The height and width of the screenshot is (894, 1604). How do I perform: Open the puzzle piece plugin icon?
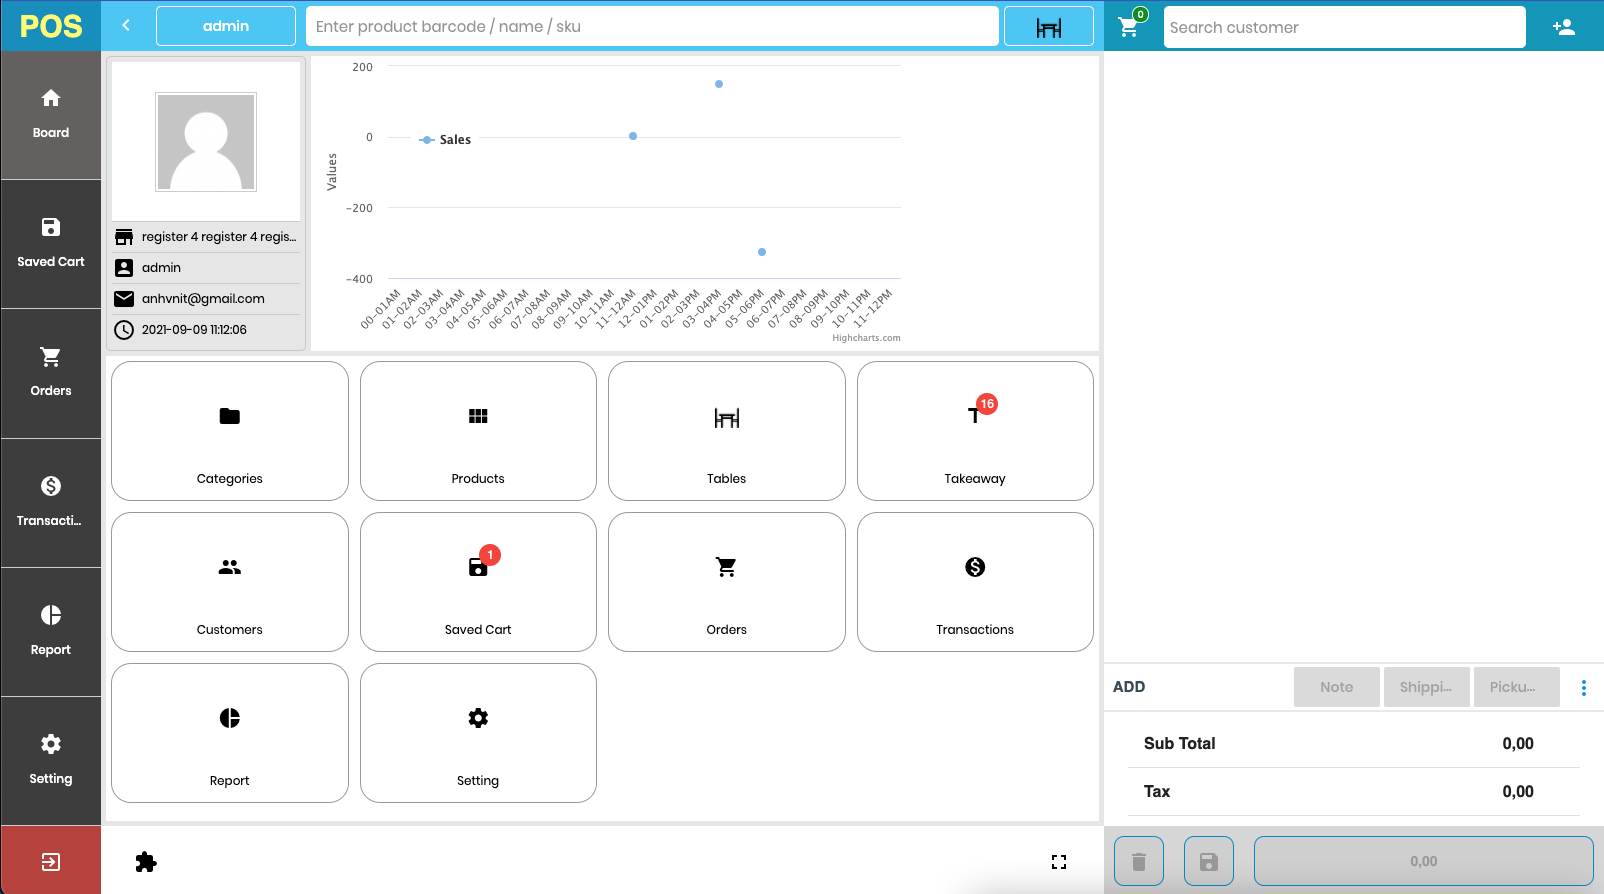(146, 862)
